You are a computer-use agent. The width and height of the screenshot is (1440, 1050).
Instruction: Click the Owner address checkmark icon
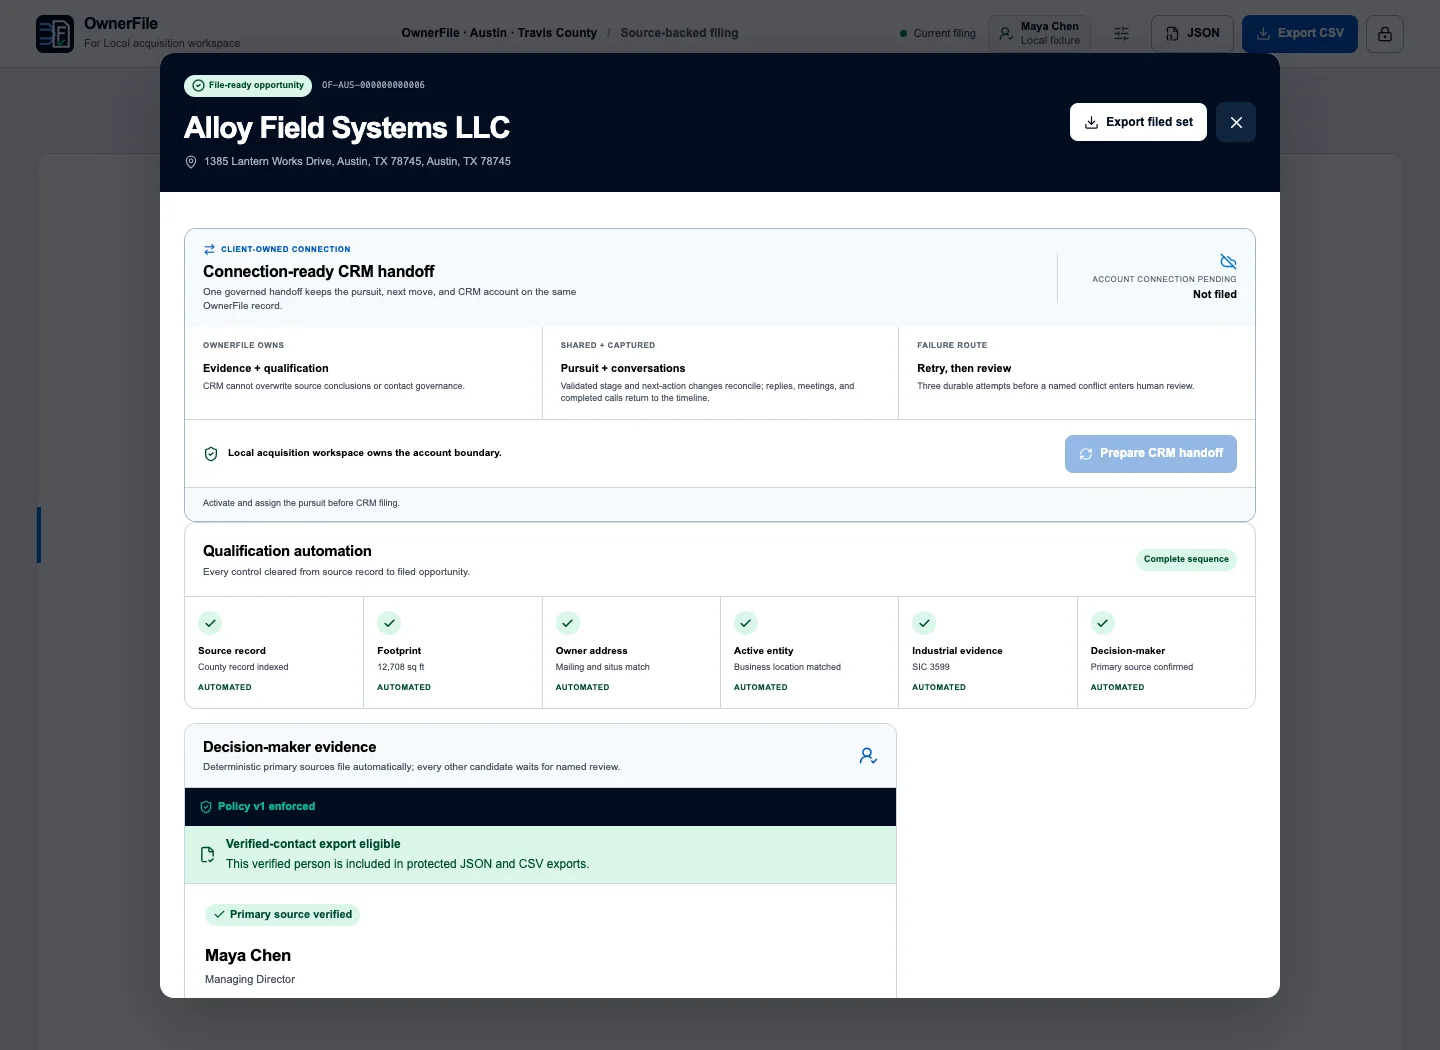568,623
